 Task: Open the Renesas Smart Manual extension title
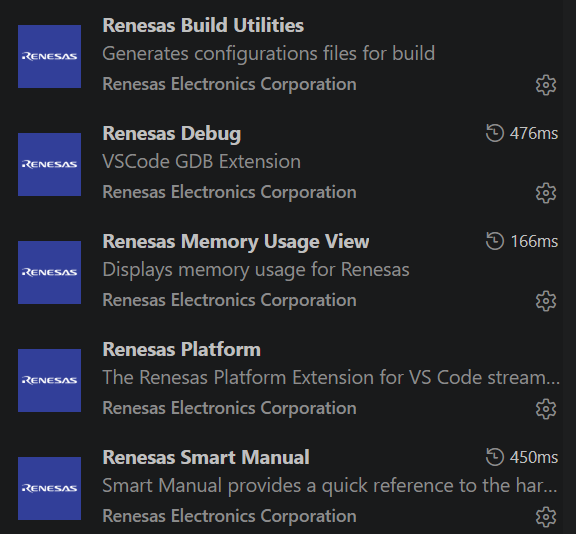tap(206, 458)
